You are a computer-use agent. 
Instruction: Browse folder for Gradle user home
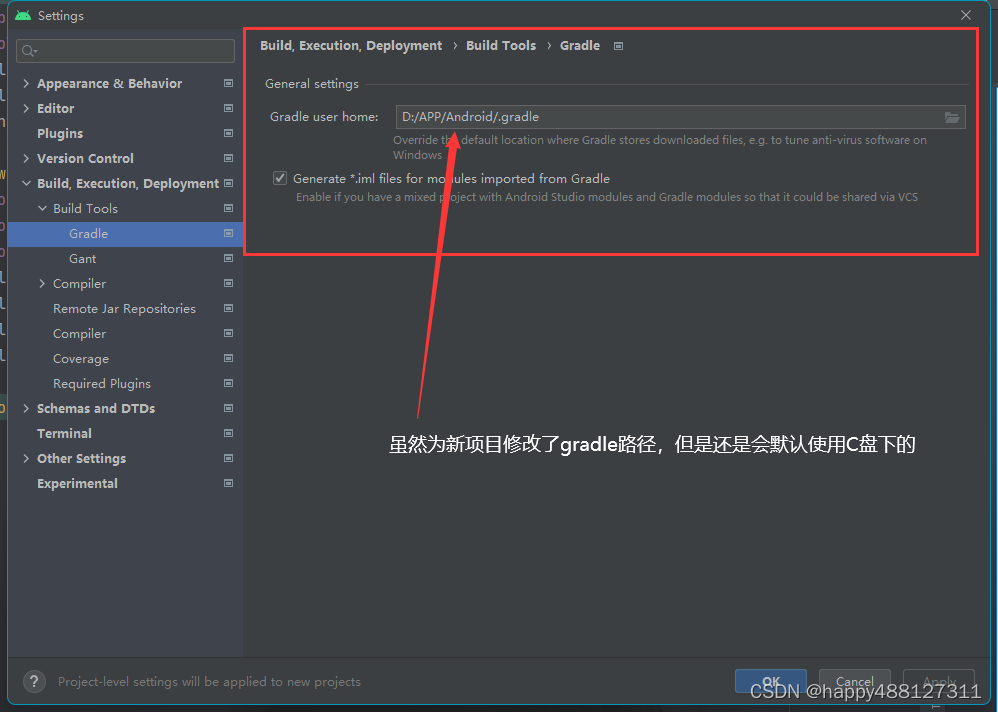pyautogui.click(x=952, y=117)
